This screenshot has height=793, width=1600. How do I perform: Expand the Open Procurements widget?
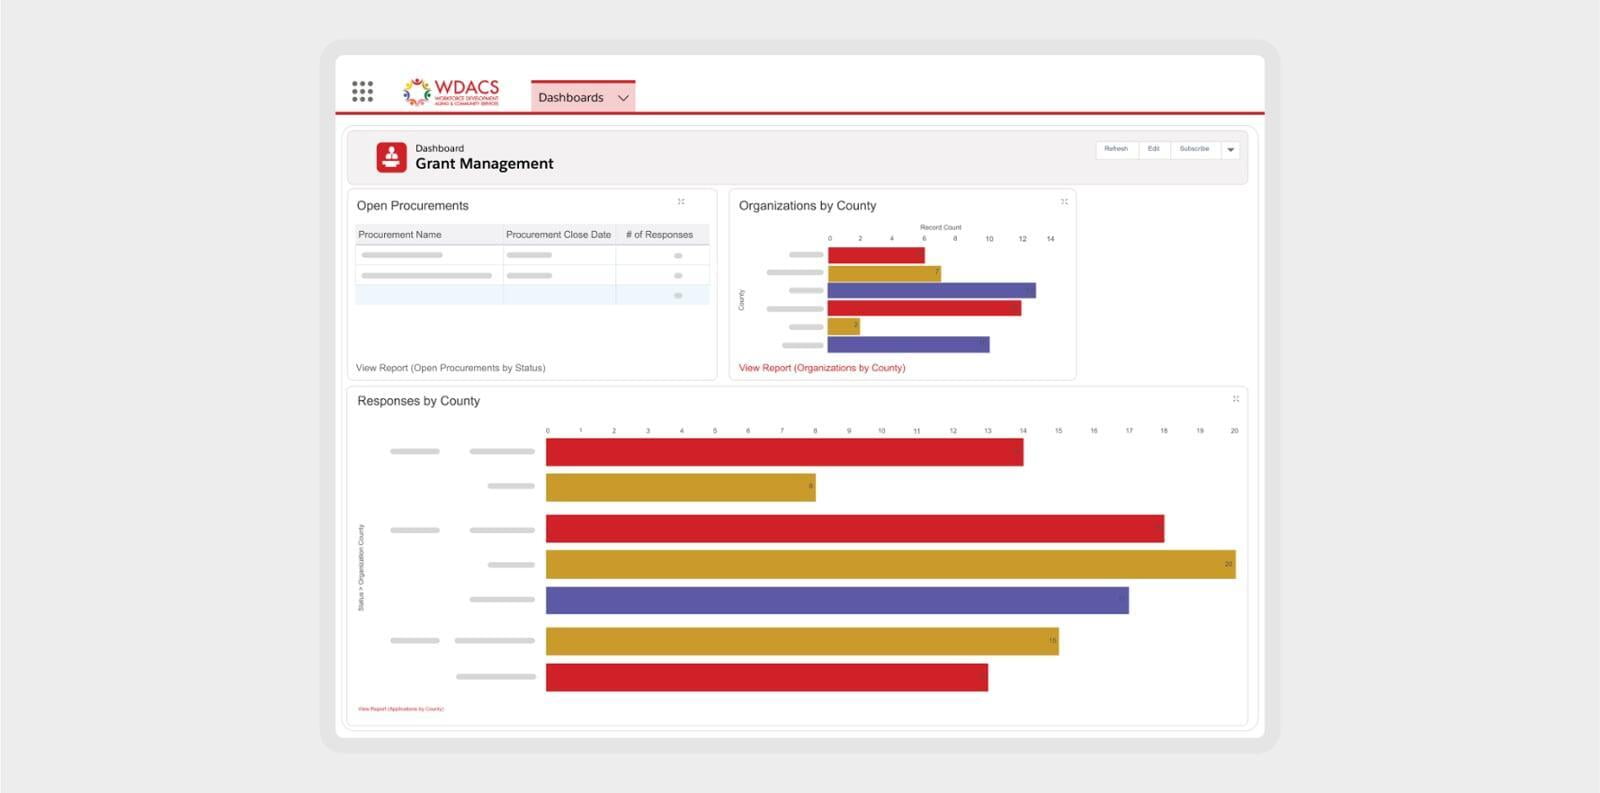point(681,202)
